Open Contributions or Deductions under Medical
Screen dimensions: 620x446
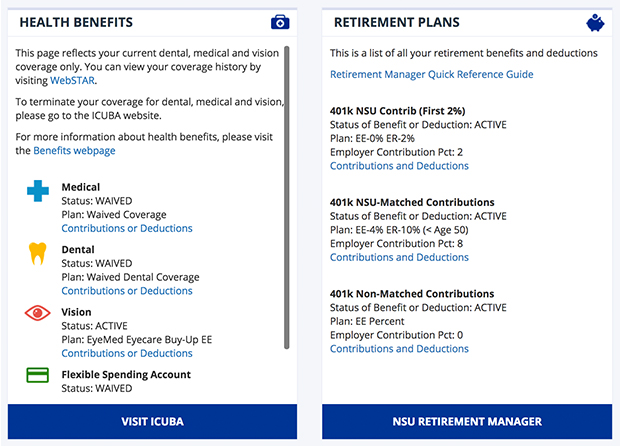[x=127, y=228]
